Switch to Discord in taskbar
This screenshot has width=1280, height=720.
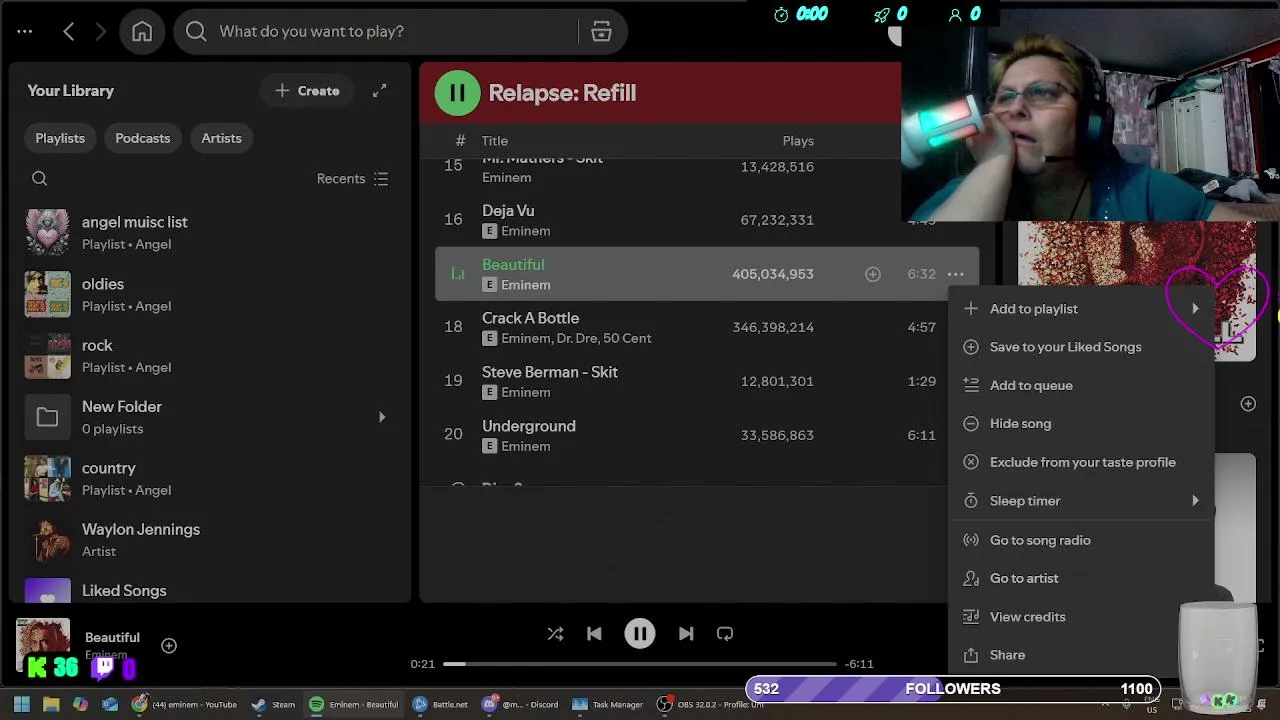(521, 705)
